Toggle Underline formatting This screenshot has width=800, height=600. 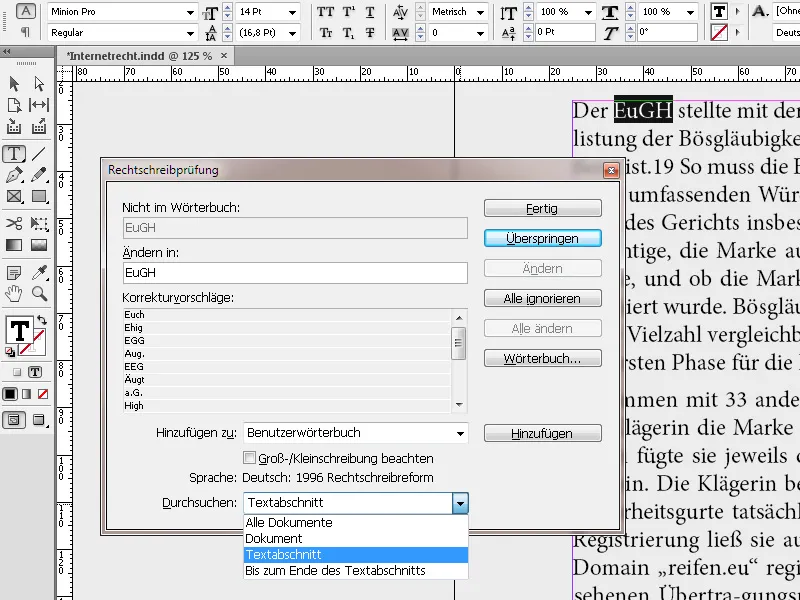tap(370, 12)
